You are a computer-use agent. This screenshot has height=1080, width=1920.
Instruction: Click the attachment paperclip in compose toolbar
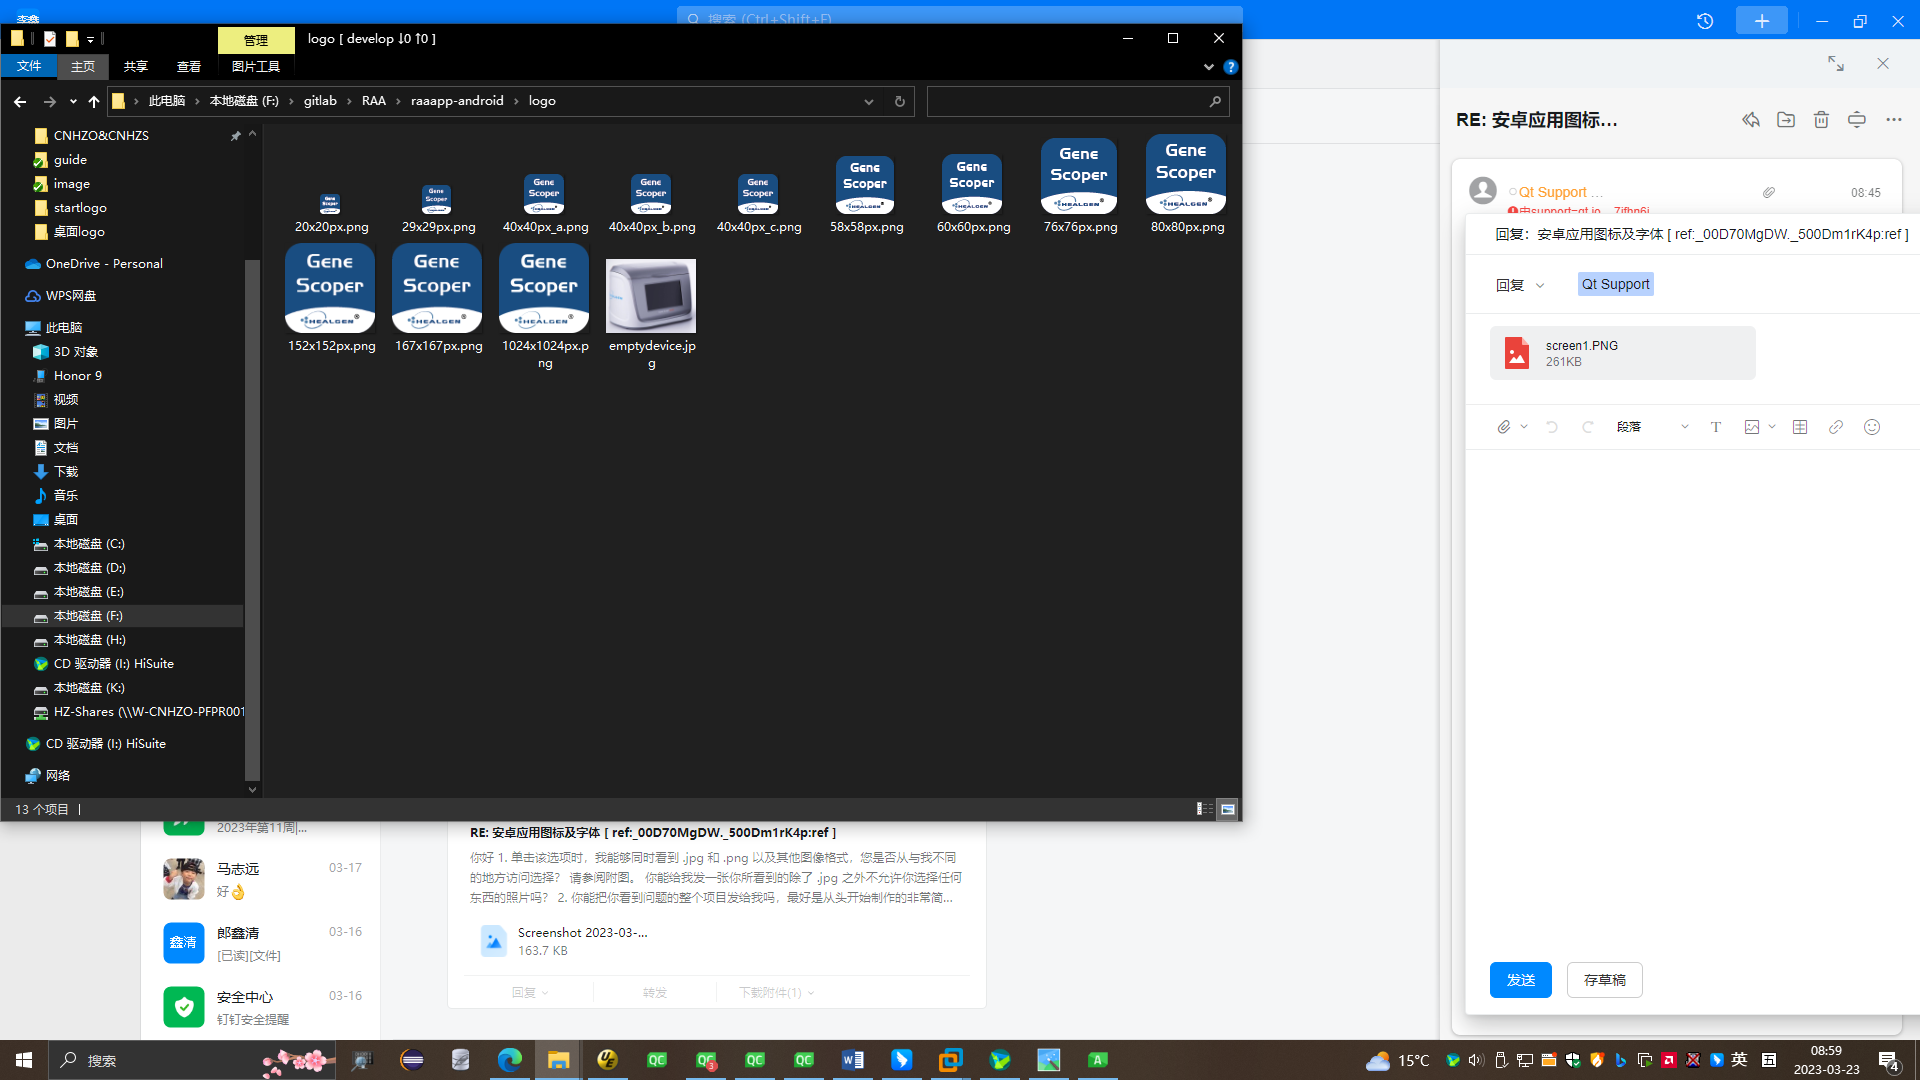(x=1503, y=427)
